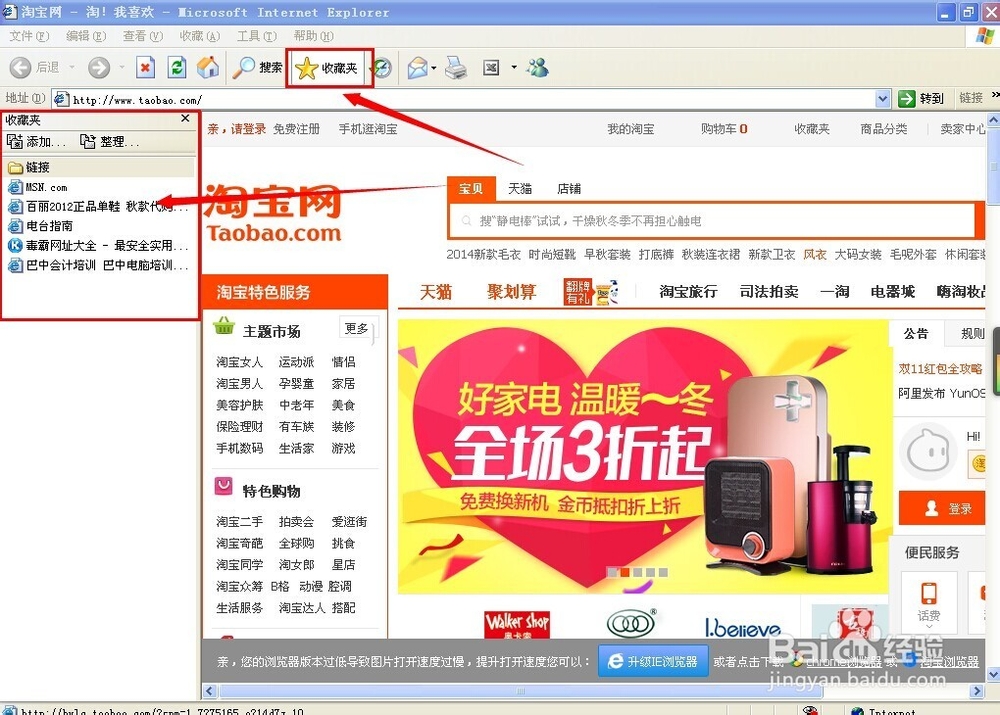
Task: Open MSN.com favorite
Action: click(x=38, y=188)
